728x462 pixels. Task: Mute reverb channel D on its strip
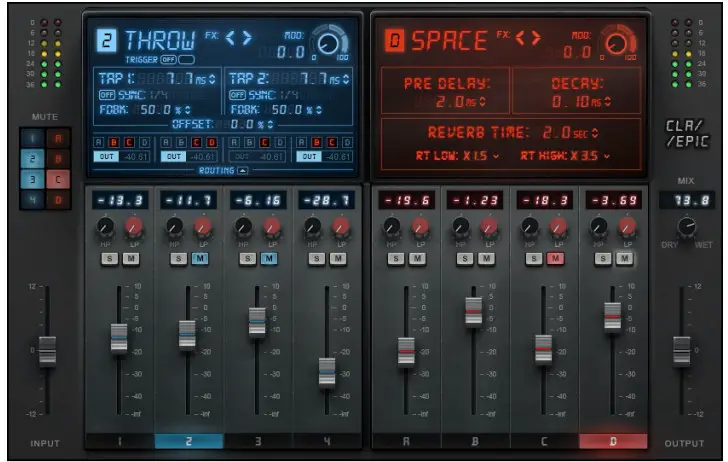point(624,259)
